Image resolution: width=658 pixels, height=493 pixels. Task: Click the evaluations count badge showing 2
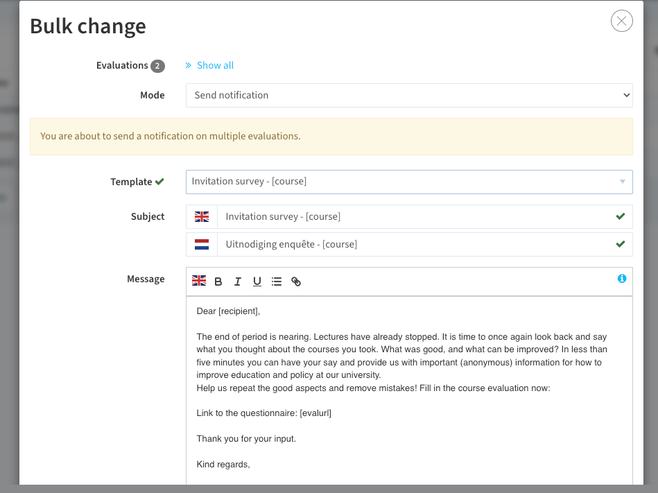(x=158, y=66)
